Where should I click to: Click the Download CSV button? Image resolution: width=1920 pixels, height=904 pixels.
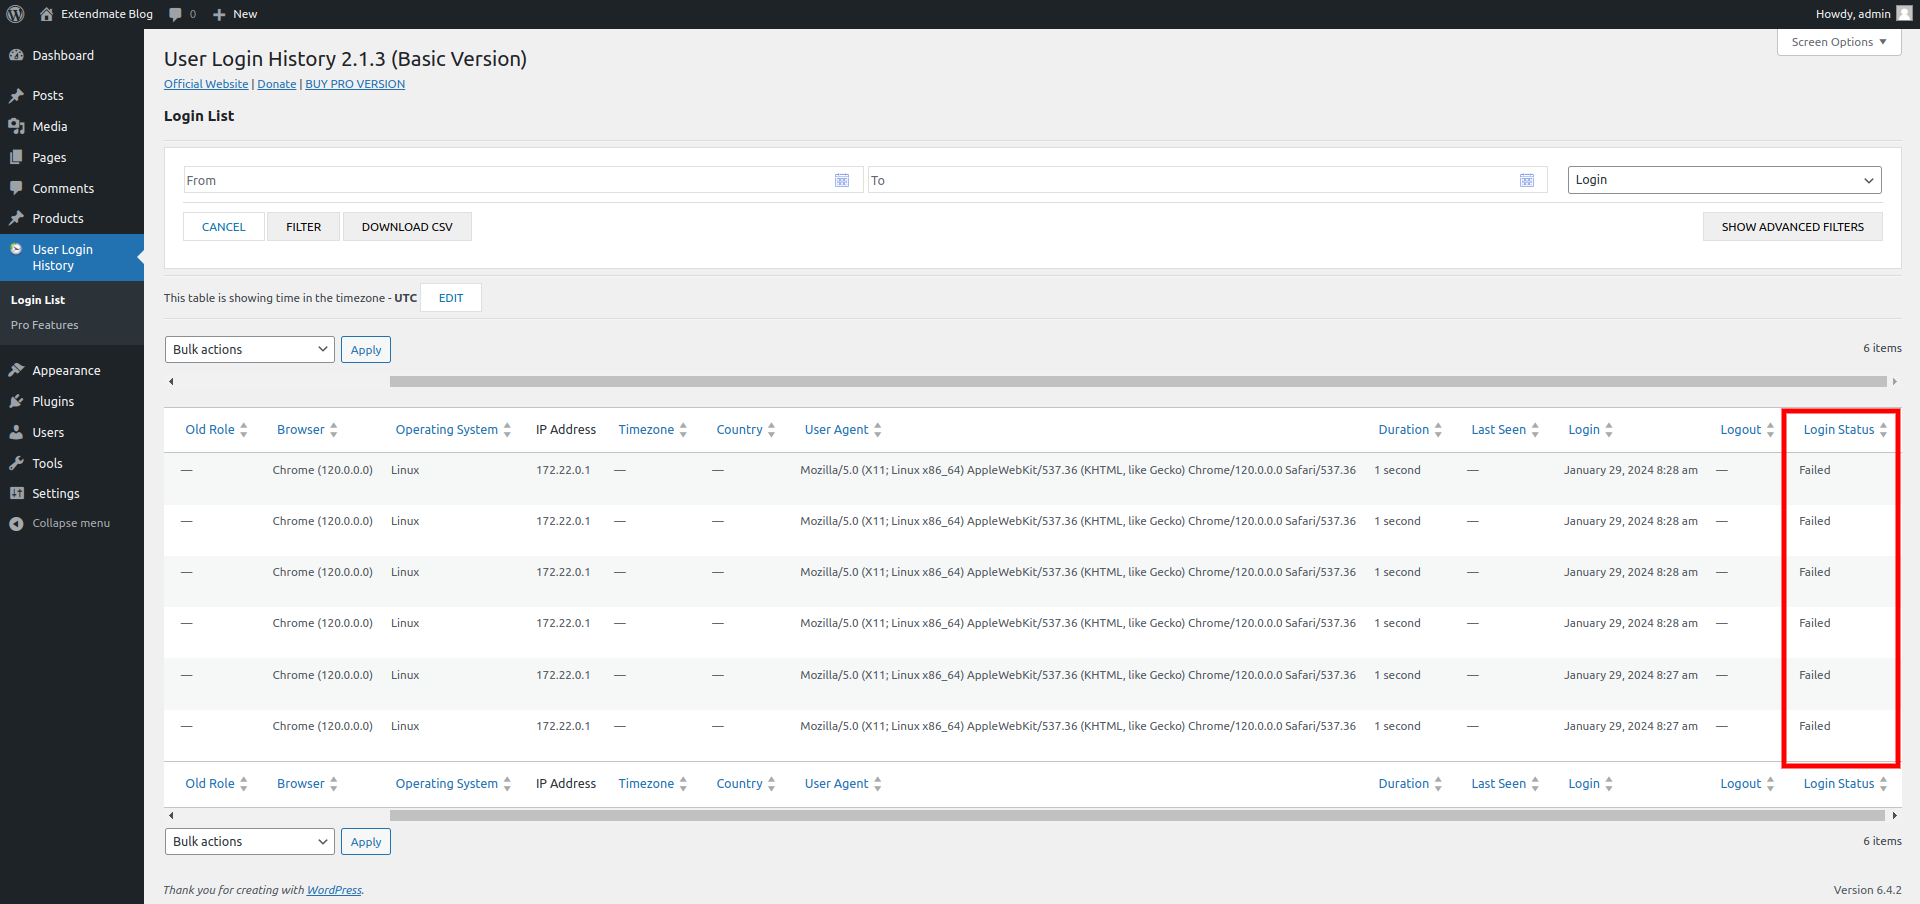tap(407, 227)
